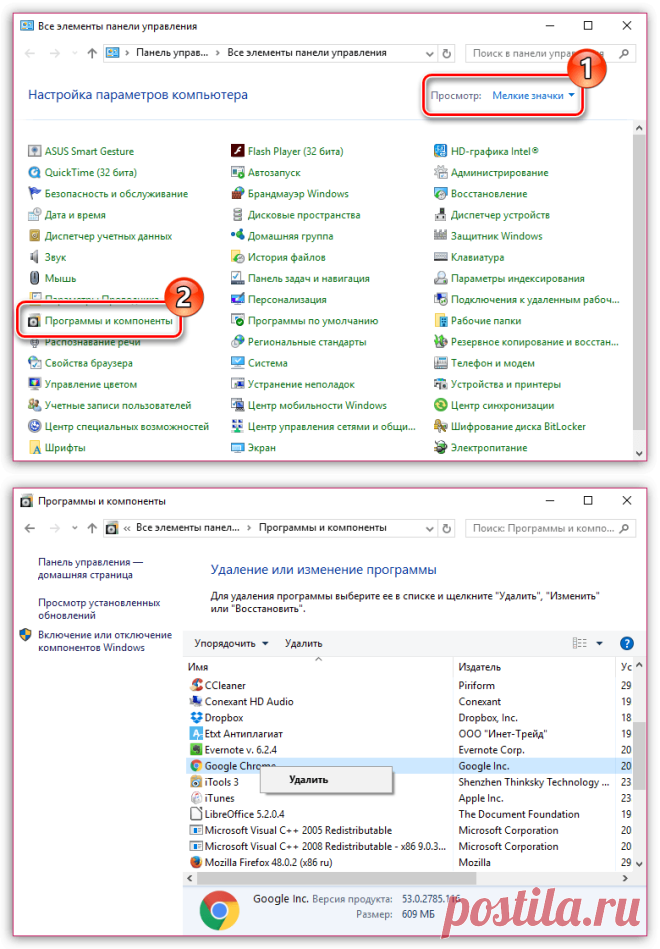The width and height of the screenshot is (660, 949).
Task: Open Диспетчер устройств icon
Action: [x=440, y=215]
